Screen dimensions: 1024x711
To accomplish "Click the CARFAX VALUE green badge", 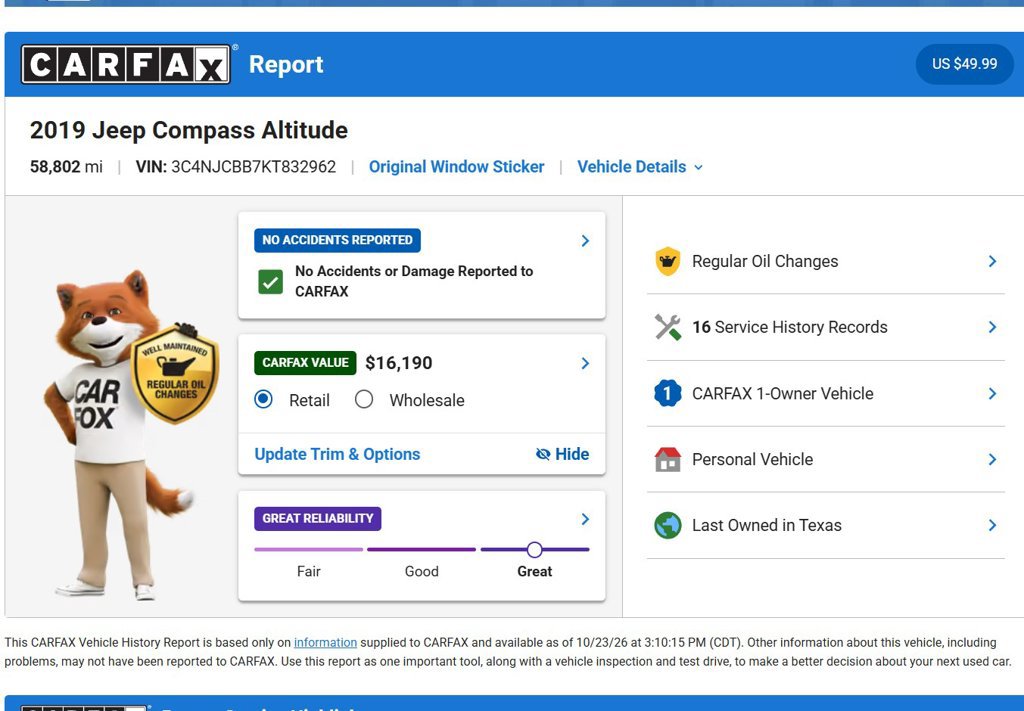I will (x=305, y=363).
